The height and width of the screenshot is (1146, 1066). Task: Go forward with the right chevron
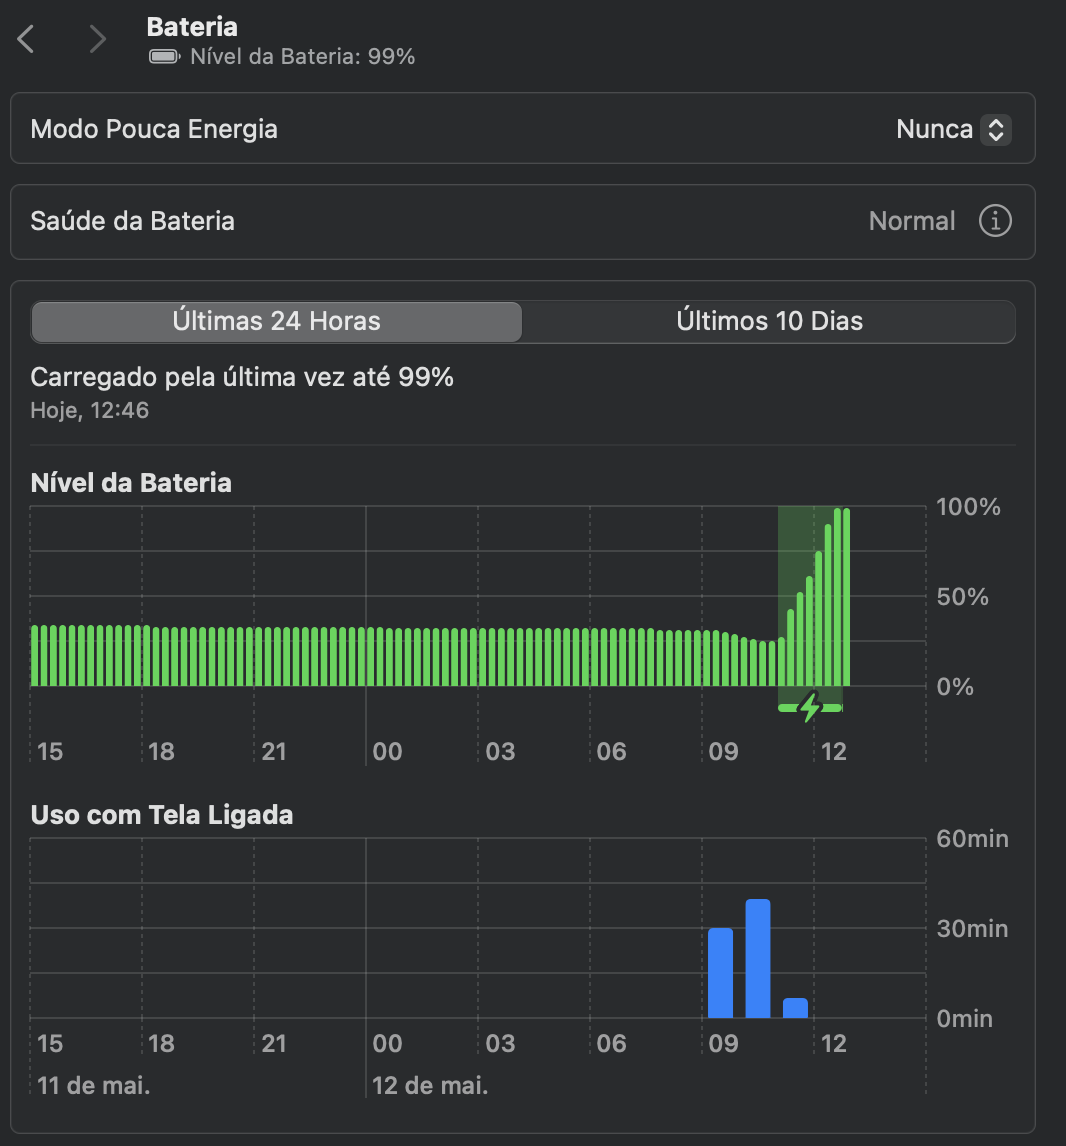tap(97, 40)
